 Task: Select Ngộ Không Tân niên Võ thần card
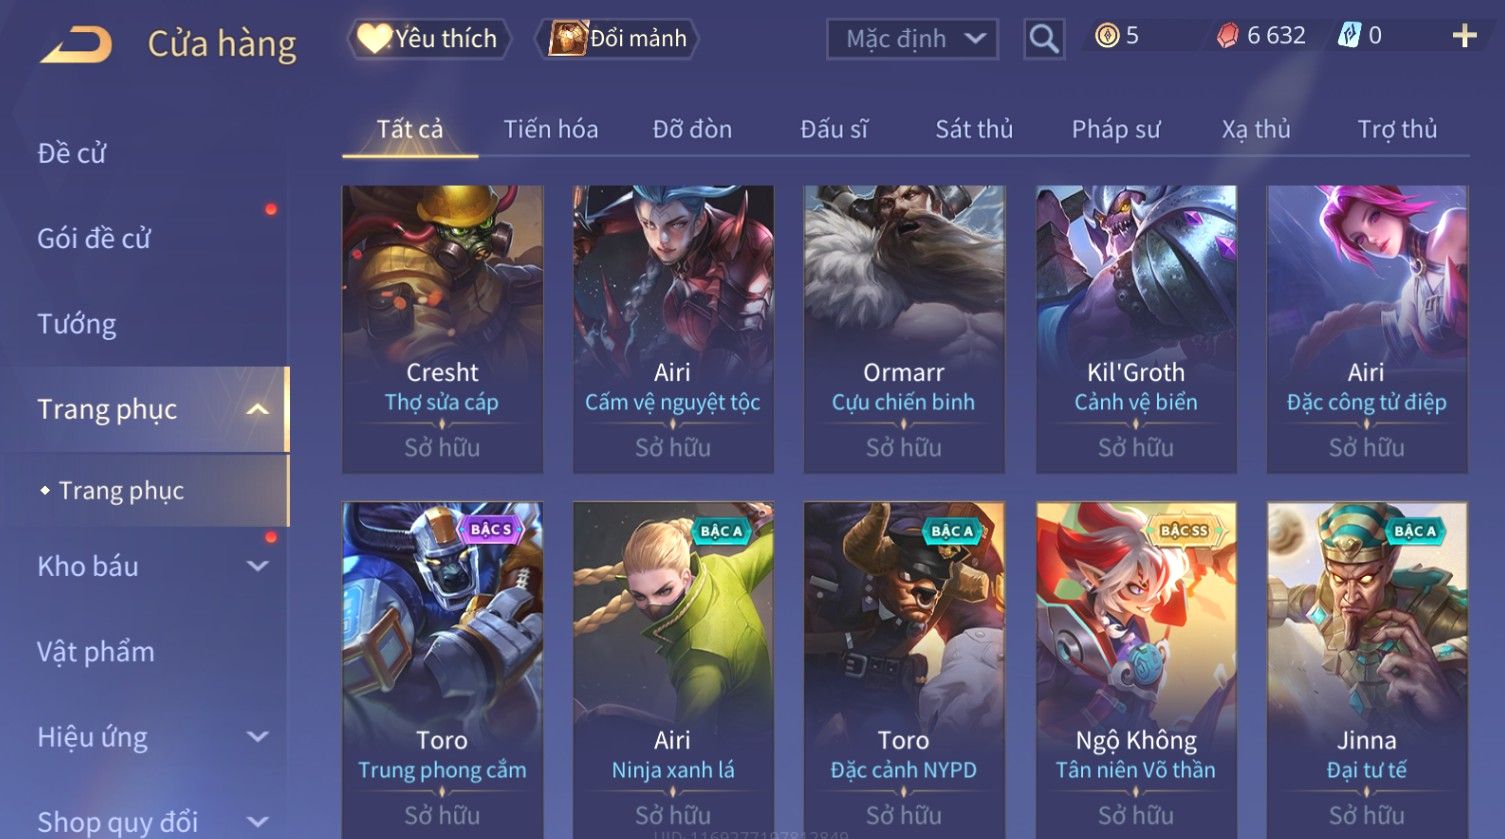pos(1135,670)
